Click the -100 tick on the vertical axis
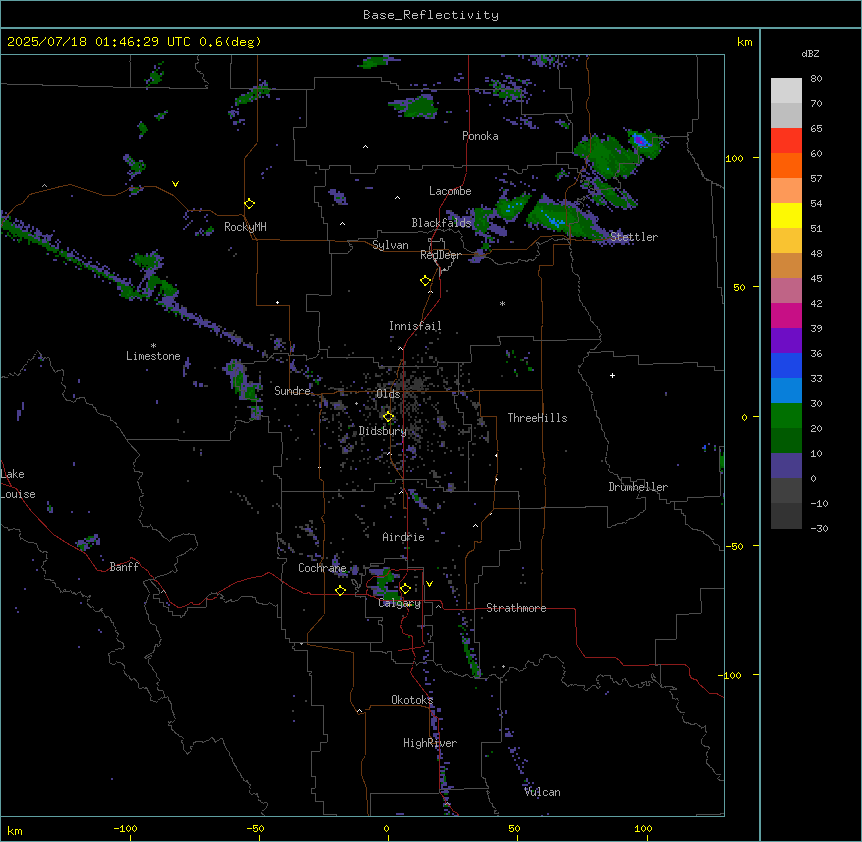The image size is (862, 842). pyautogui.click(x=731, y=675)
